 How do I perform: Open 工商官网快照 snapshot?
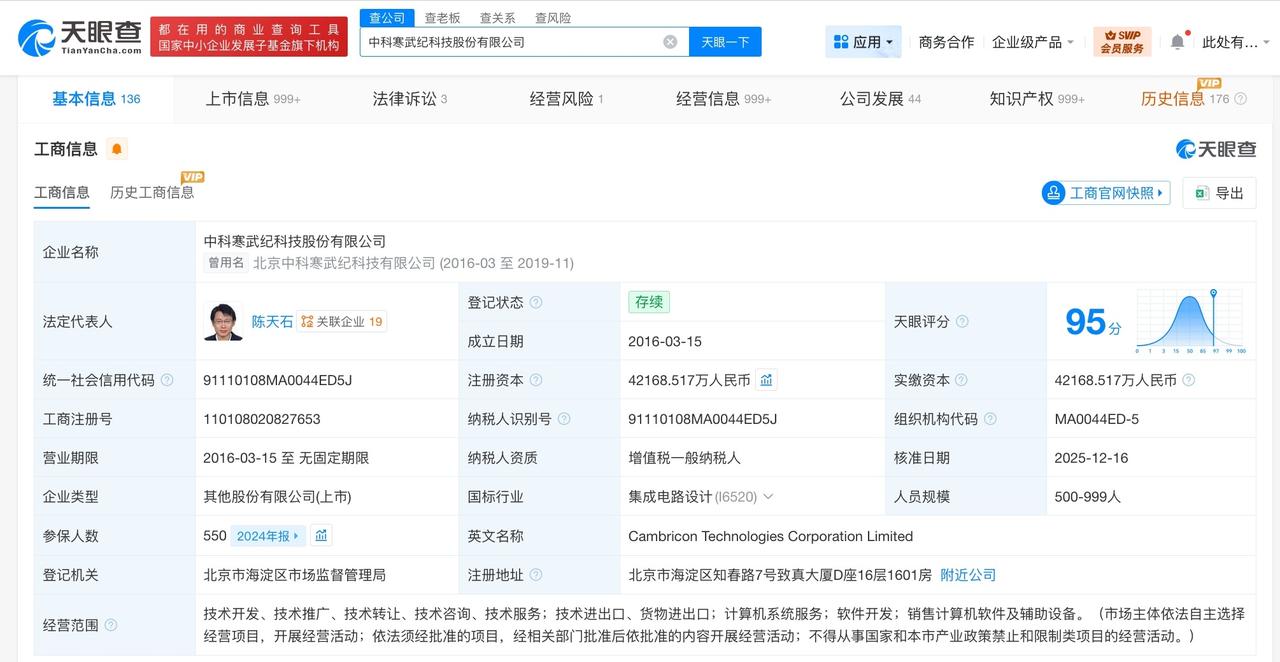(1104, 192)
